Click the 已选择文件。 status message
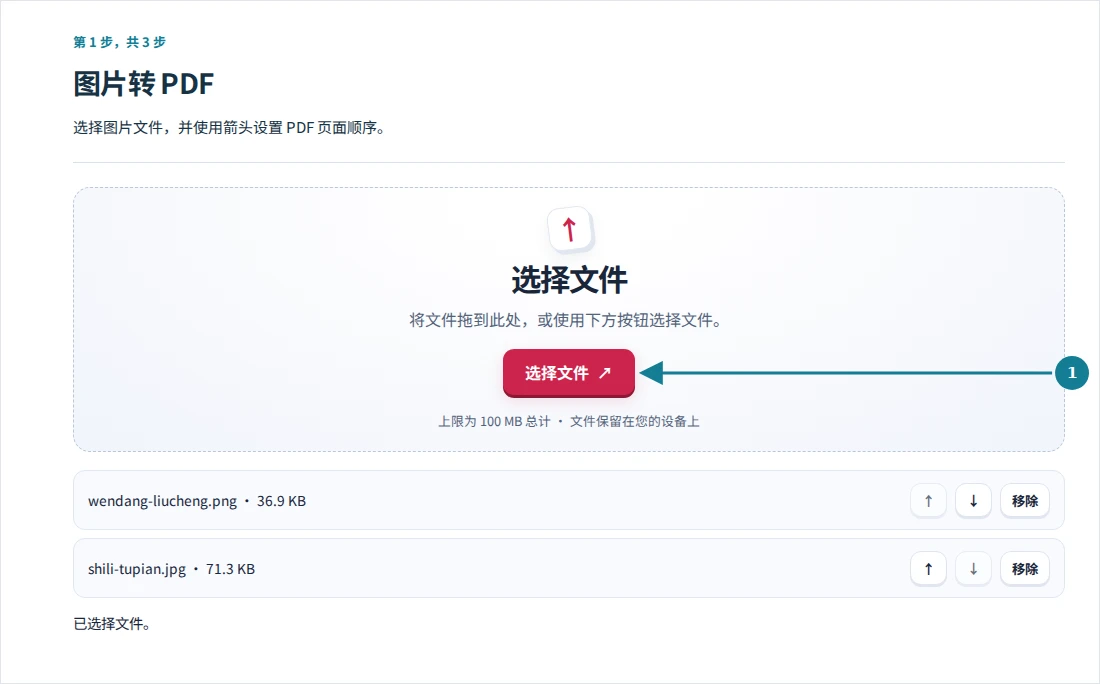1100x684 pixels. point(112,624)
